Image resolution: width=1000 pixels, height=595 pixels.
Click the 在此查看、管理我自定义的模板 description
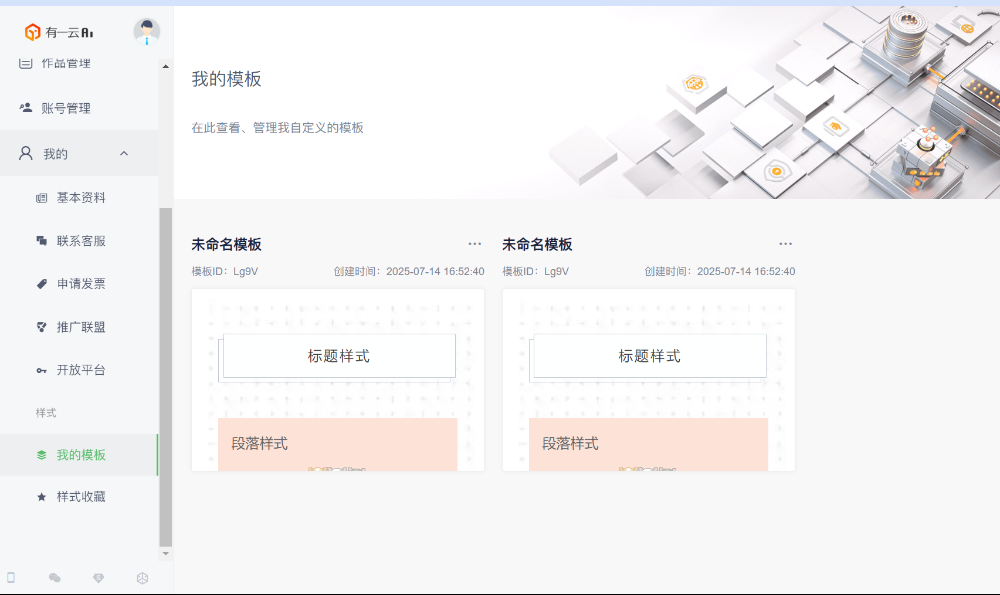point(277,128)
